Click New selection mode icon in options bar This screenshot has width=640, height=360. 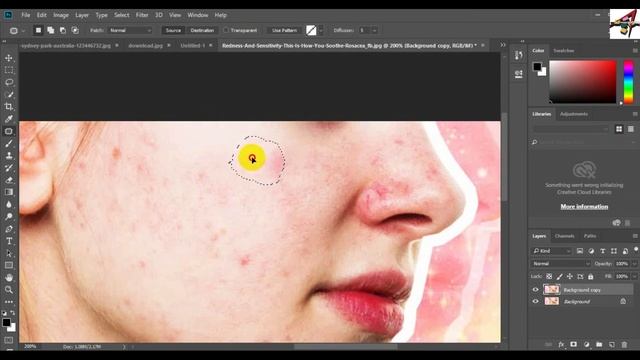click(38, 30)
